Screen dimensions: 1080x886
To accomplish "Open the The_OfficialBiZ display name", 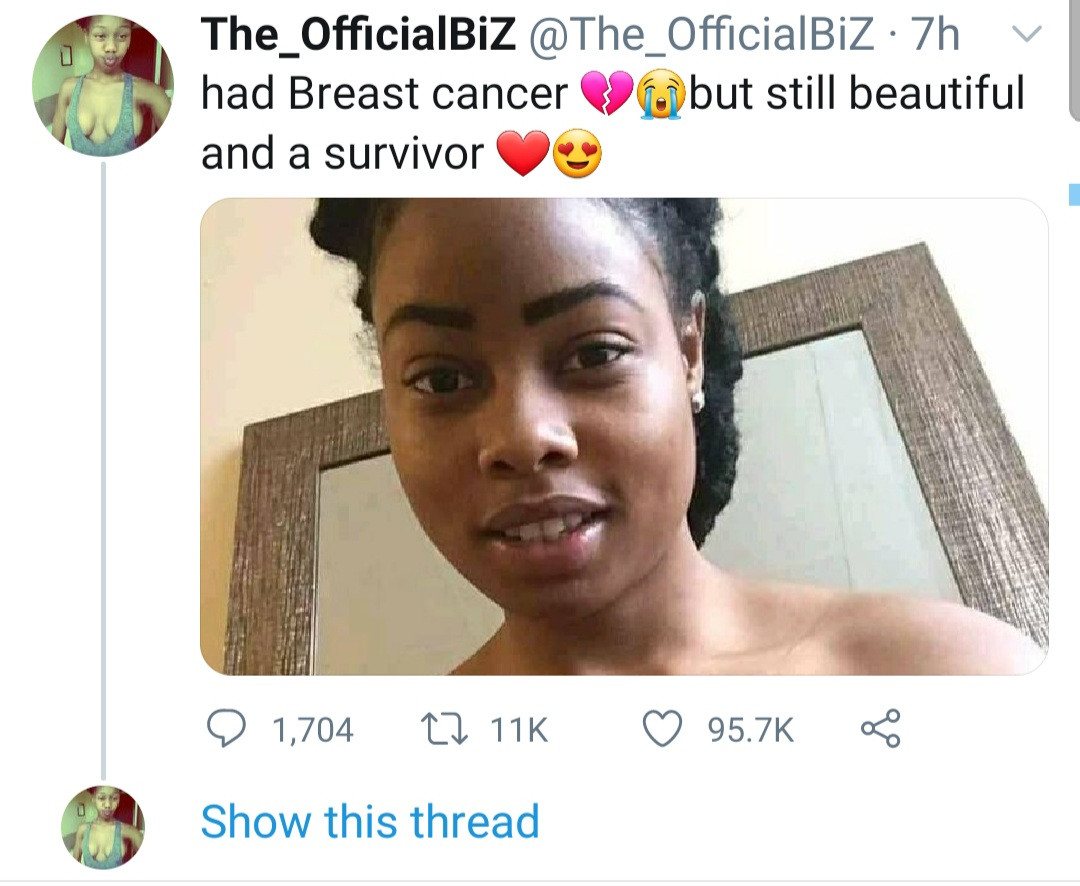I will tap(359, 36).
